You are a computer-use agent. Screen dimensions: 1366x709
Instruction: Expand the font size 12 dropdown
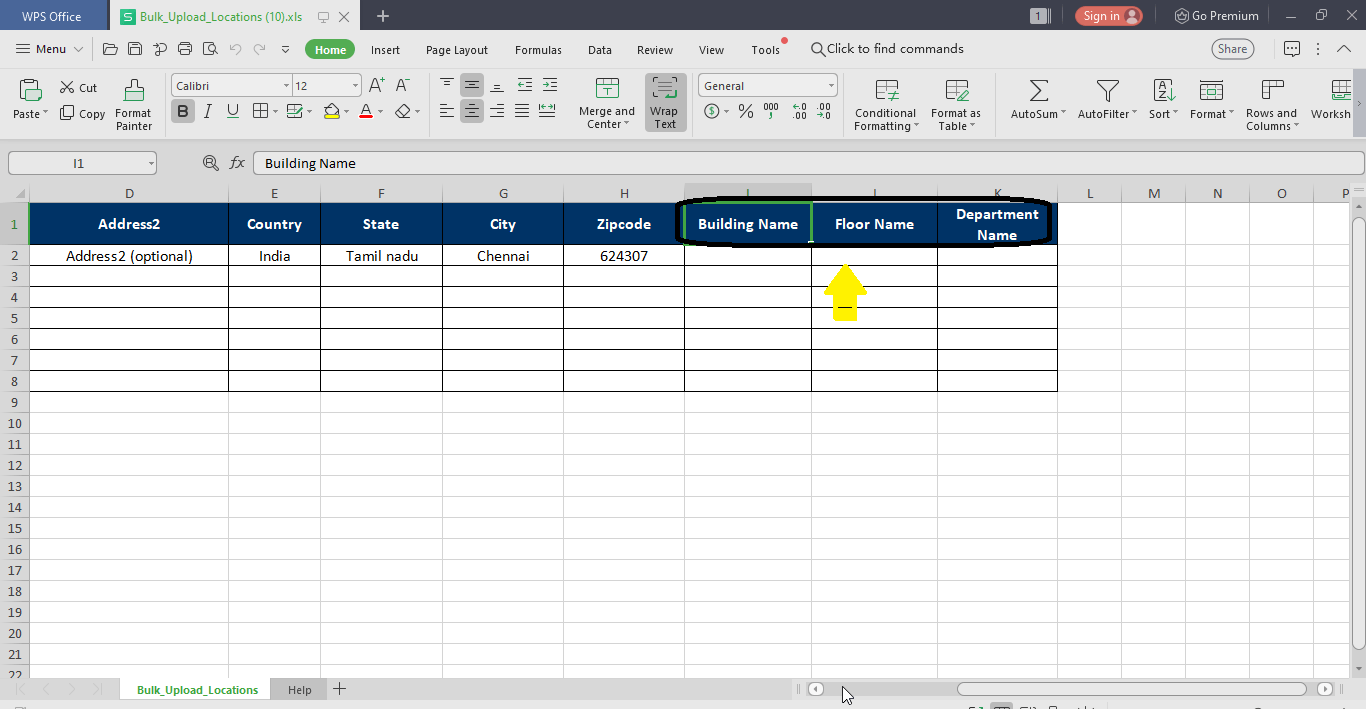(x=354, y=86)
